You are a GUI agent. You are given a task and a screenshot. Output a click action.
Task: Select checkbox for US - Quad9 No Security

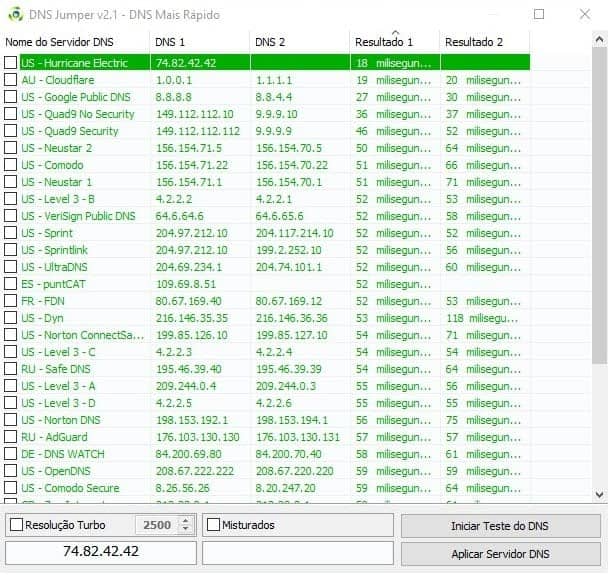[x=11, y=114]
